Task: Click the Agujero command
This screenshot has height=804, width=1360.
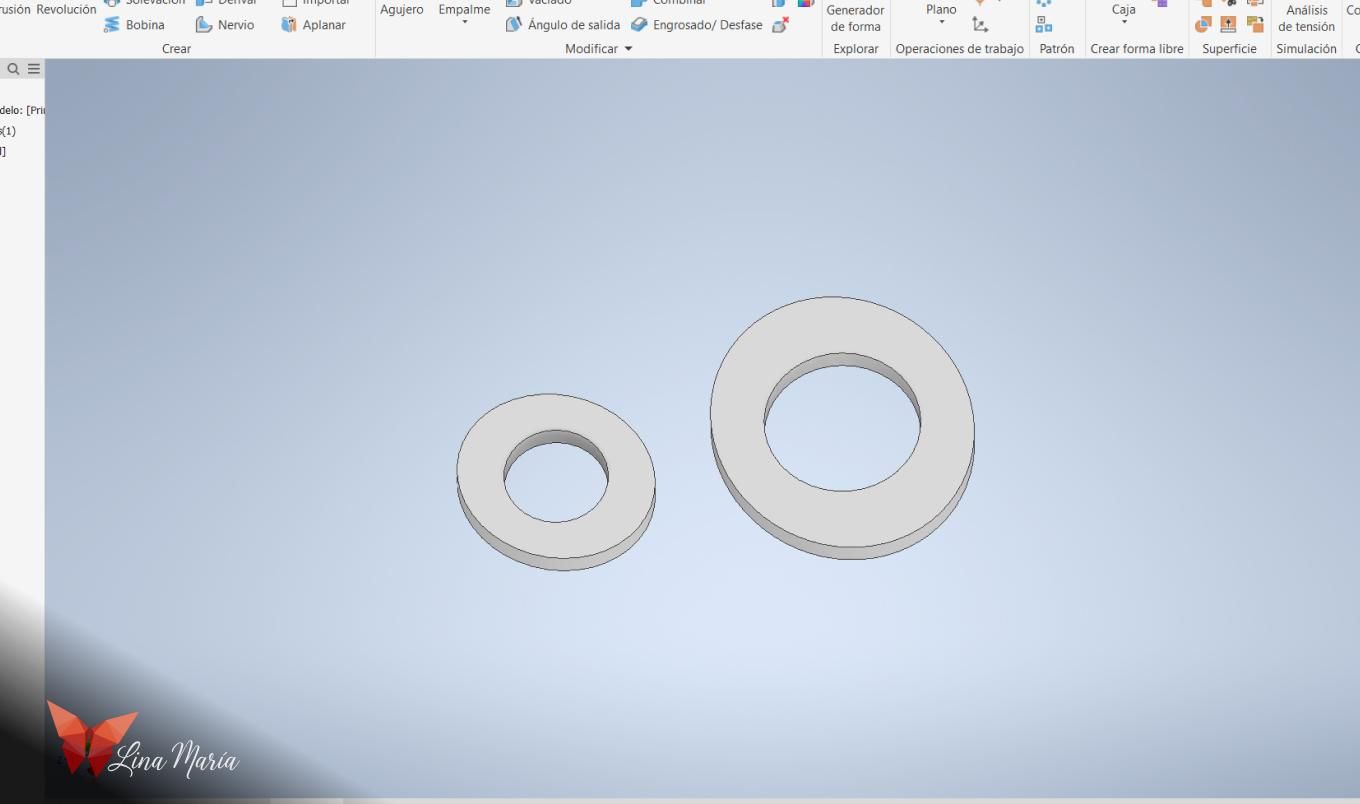Action: click(402, 9)
